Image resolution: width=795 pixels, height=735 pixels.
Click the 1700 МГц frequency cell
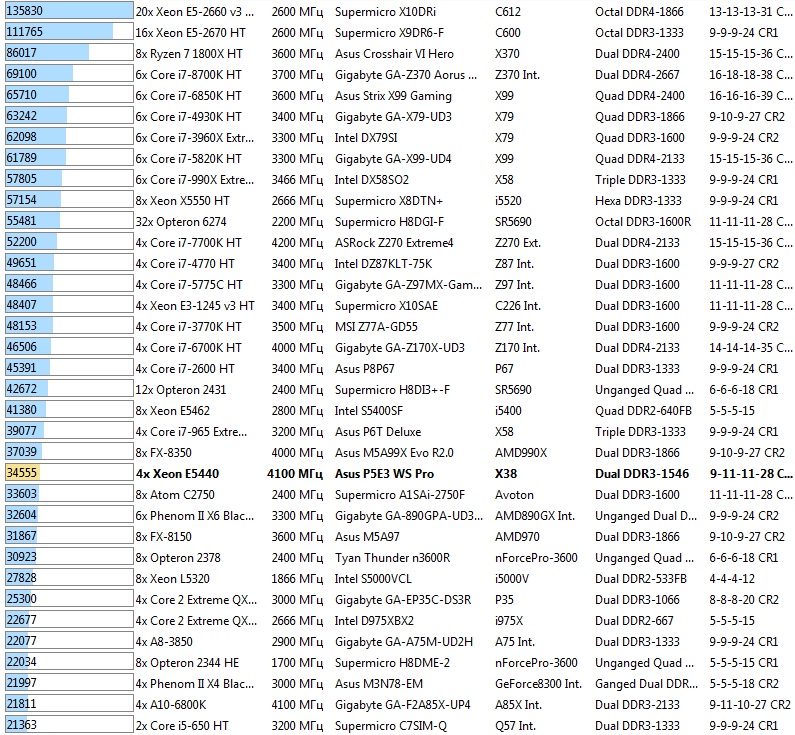click(x=297, y=663)
